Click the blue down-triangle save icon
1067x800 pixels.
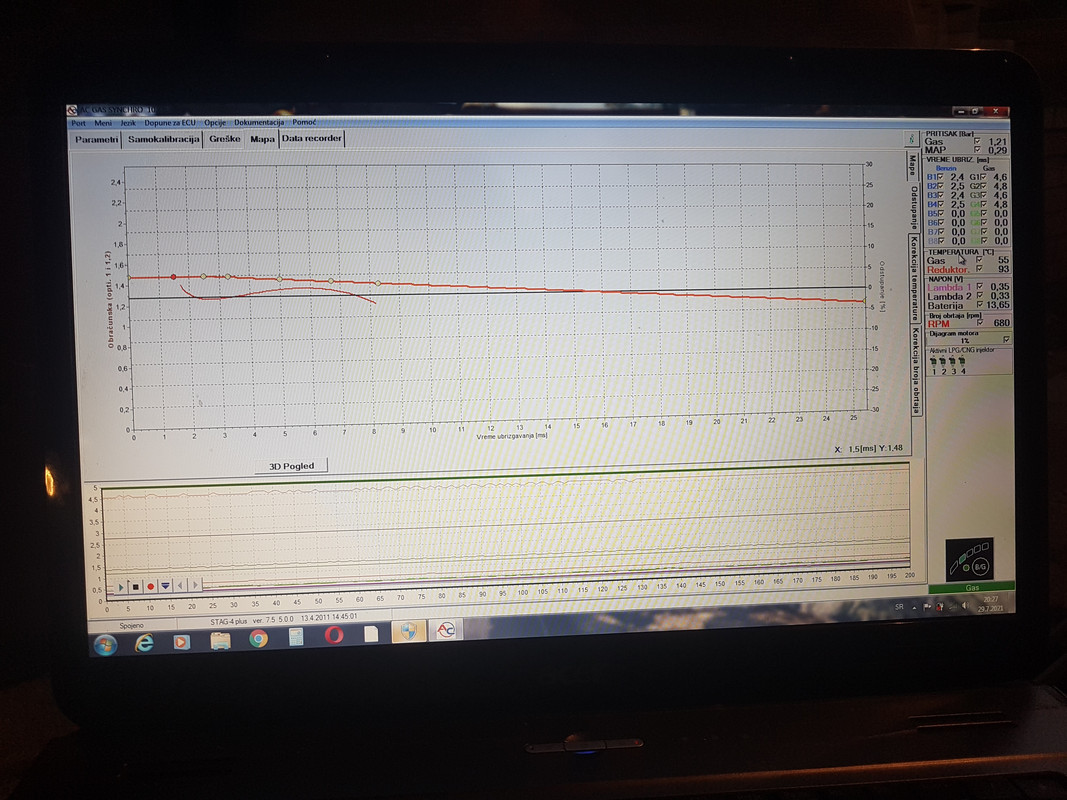165,586
